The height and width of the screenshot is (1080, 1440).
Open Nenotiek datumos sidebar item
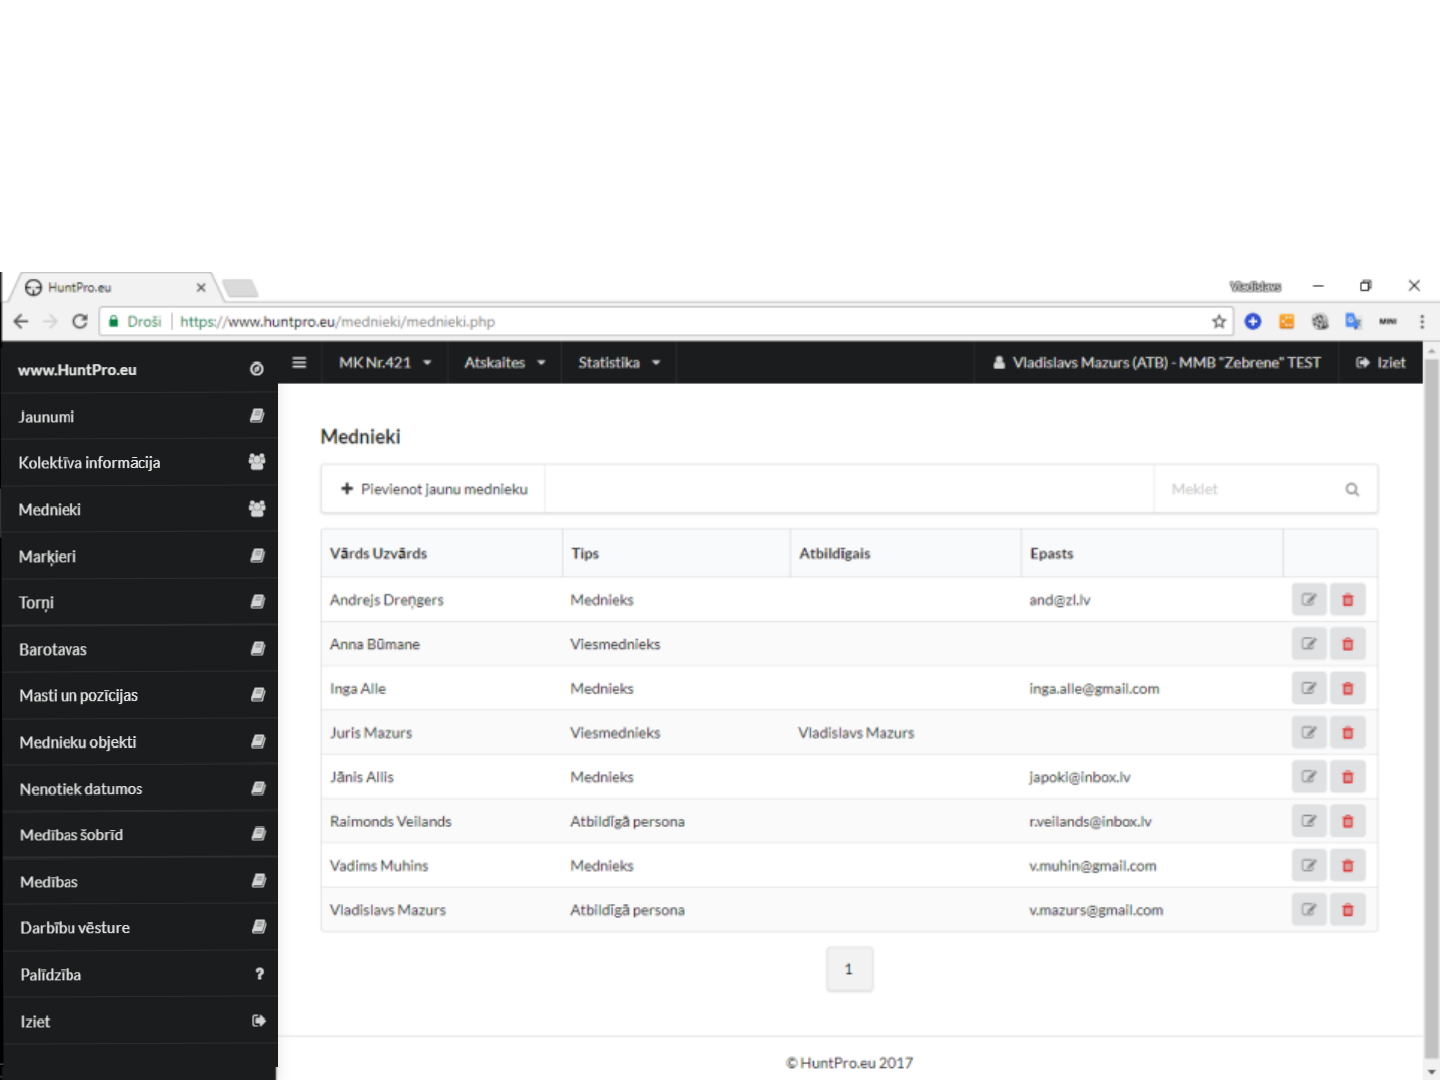(x=140, y=789)
